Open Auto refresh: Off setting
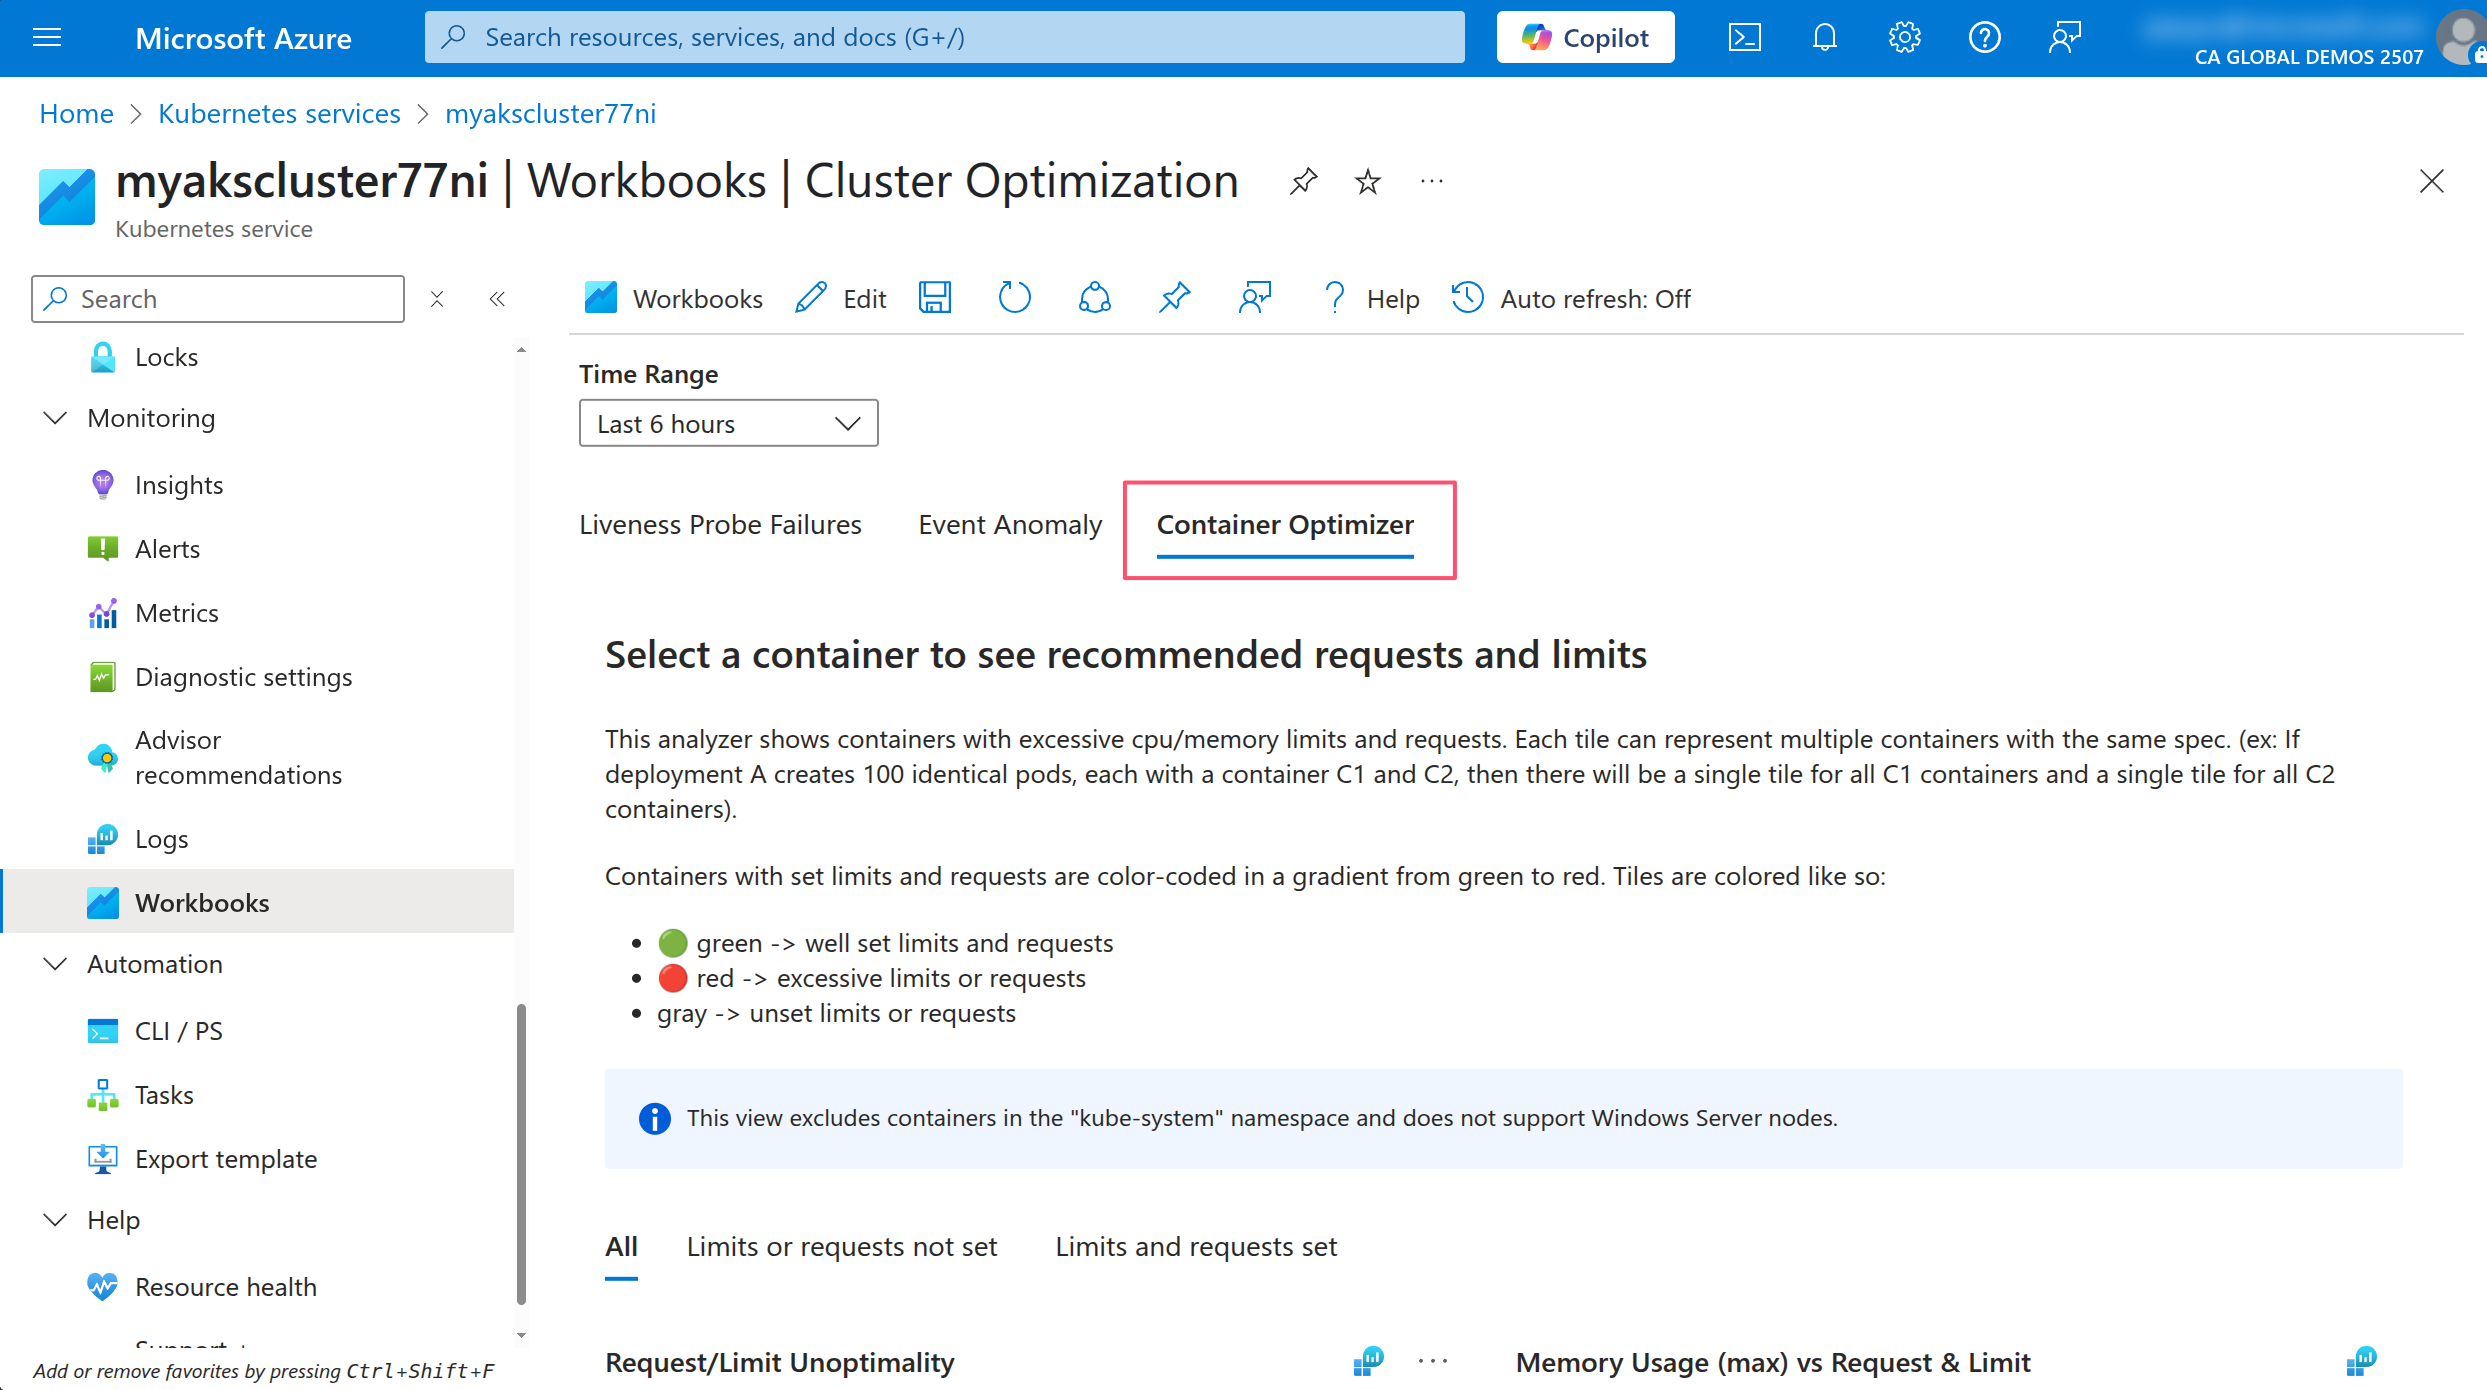Screen dimensions: 2487x1390 click(1571, 298)
